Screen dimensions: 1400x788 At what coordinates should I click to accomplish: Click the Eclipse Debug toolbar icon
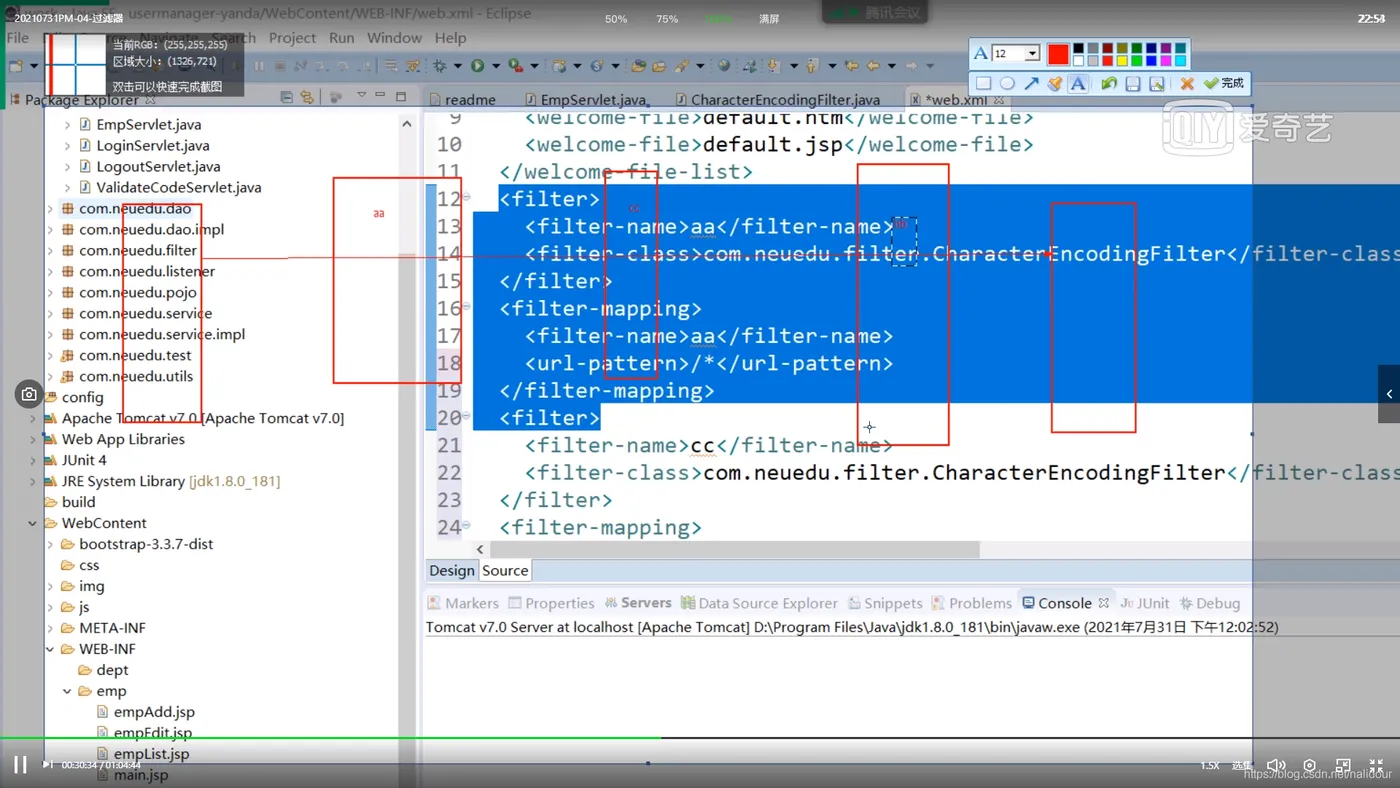(x=440, y=66)
